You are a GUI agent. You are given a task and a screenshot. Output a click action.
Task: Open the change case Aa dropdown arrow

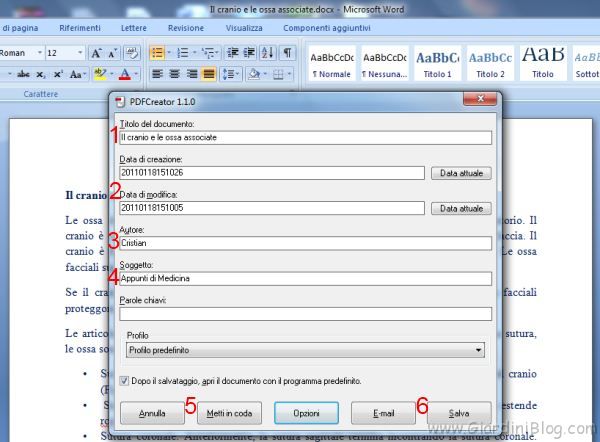tap(85, 74)
